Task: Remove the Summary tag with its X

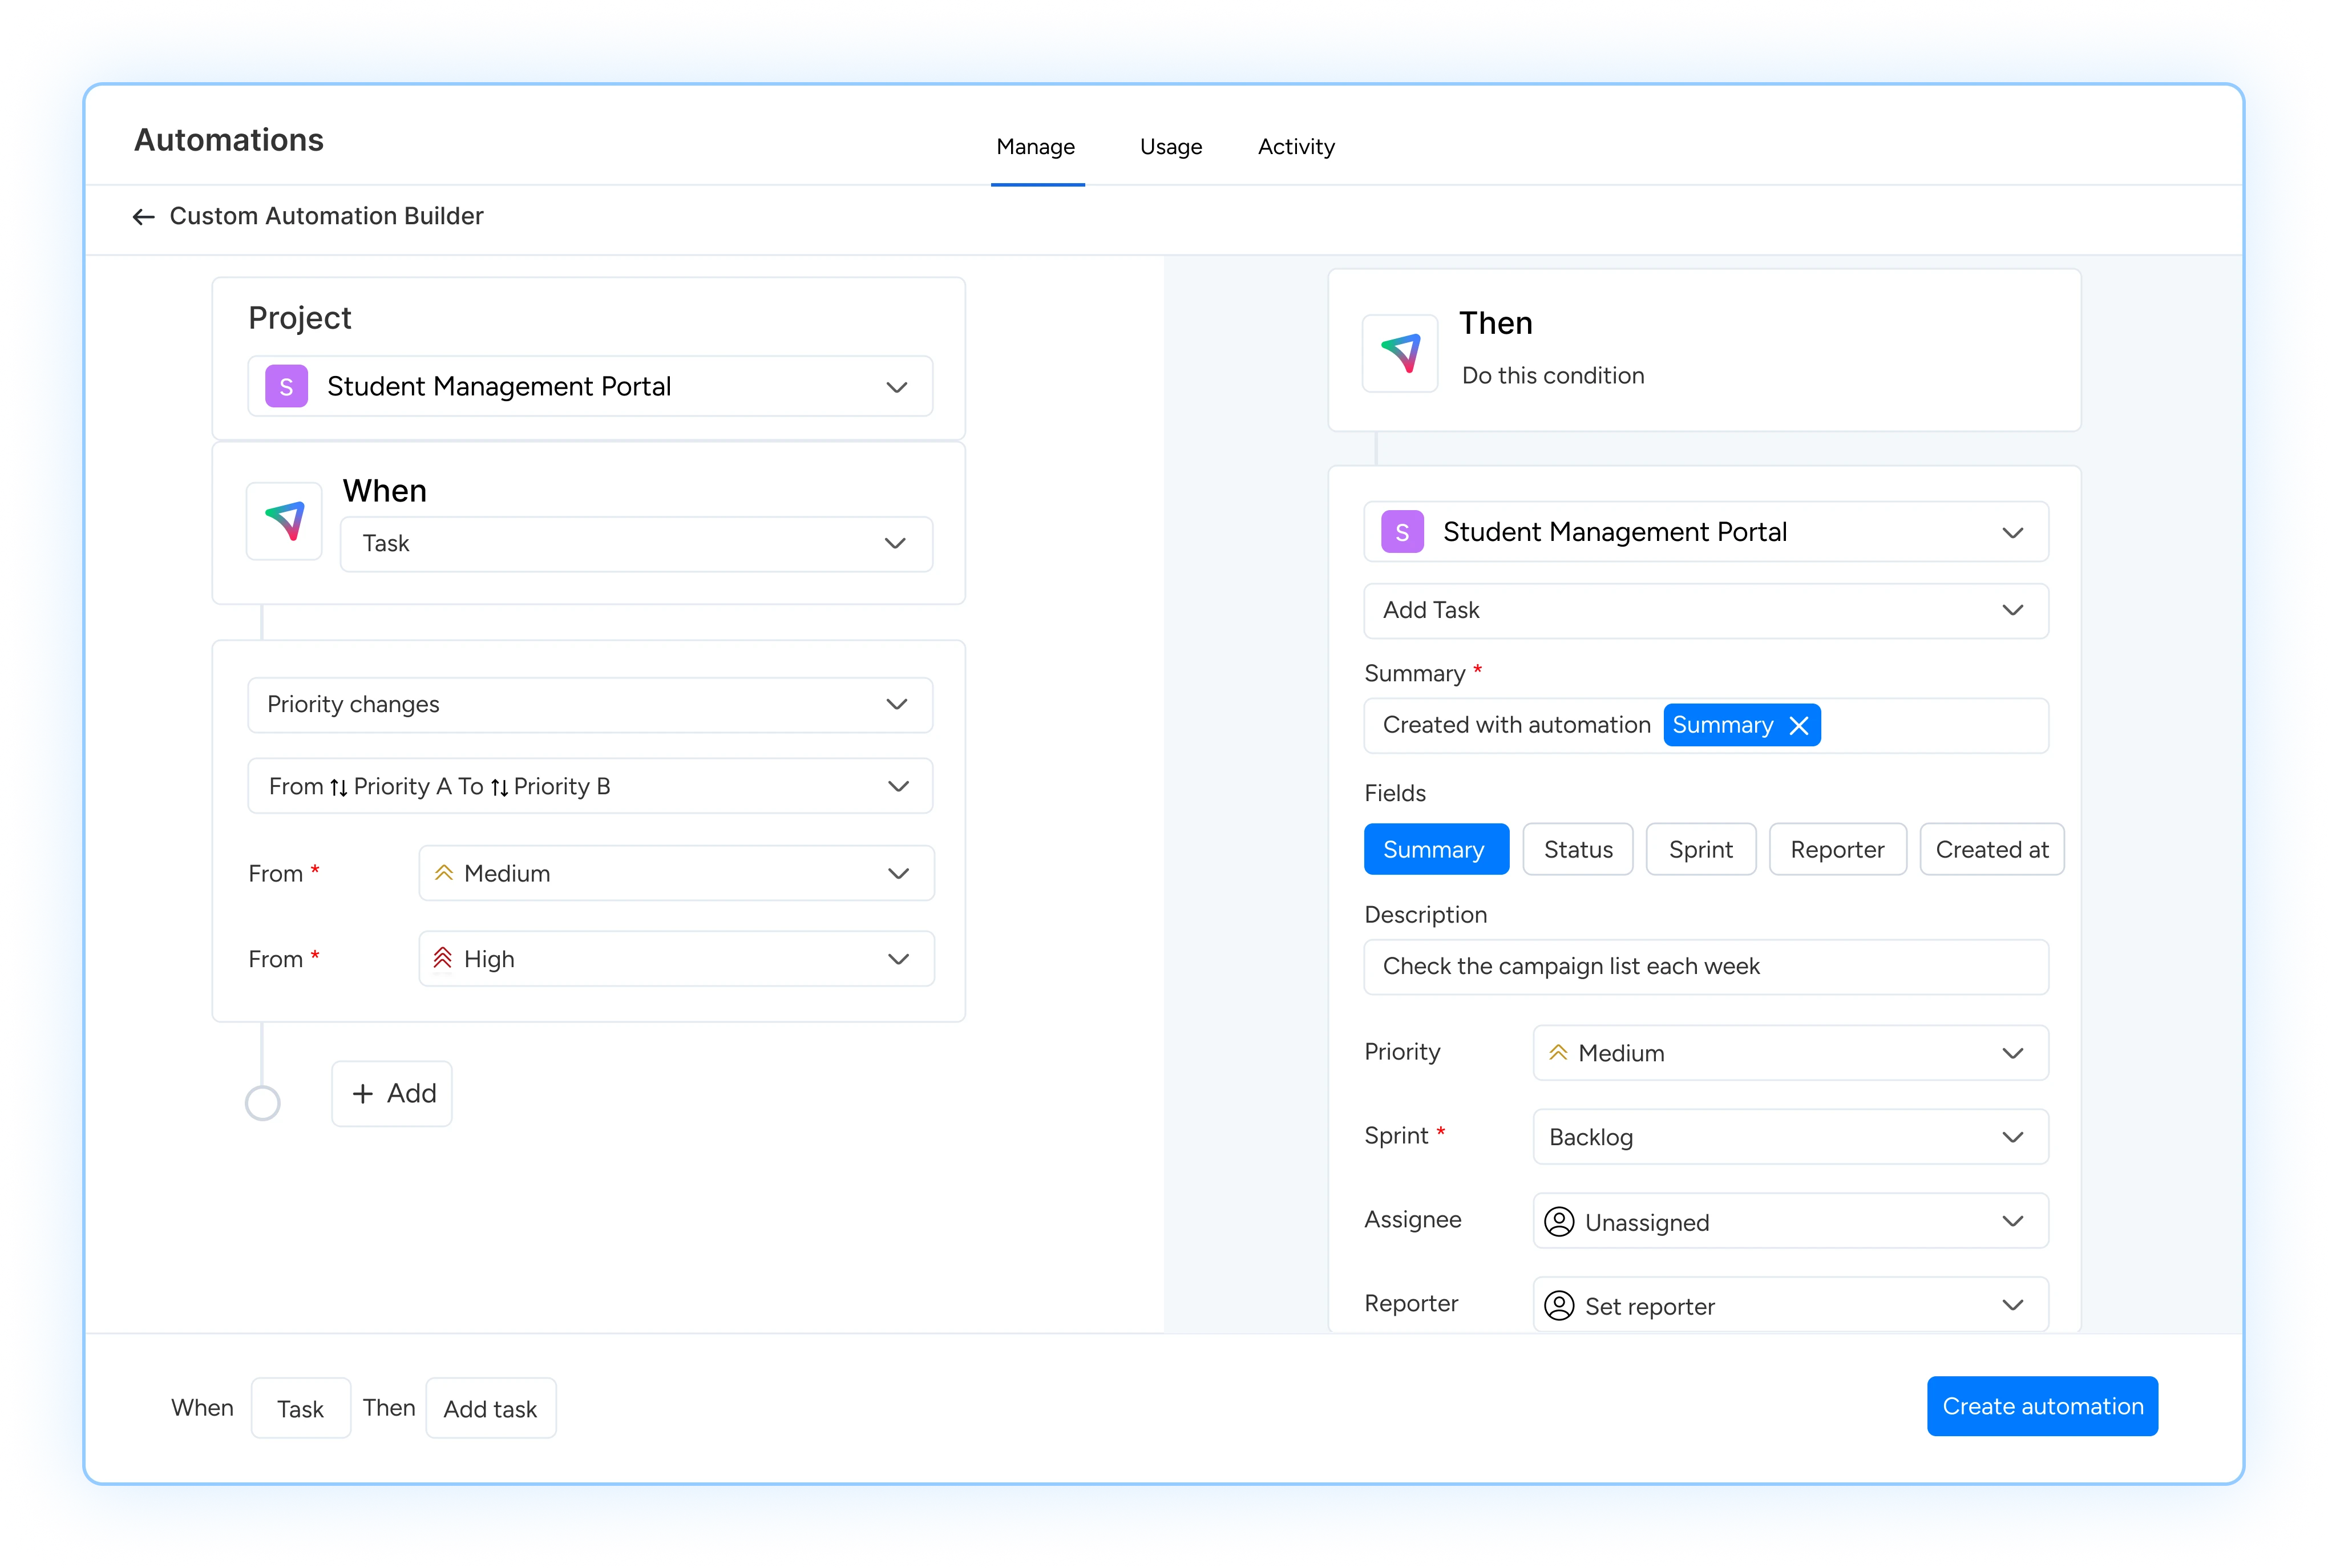Action: (x=1798, y=726)
